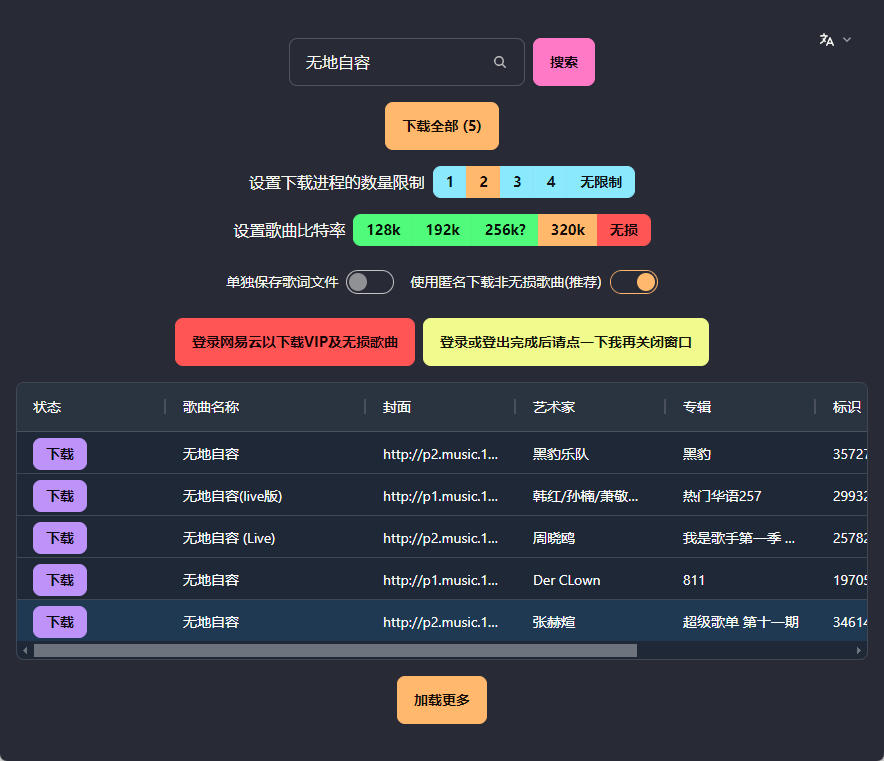Click the scrollbar left arrow
Viewport: 884px width, 761px height.
(25, 651)
